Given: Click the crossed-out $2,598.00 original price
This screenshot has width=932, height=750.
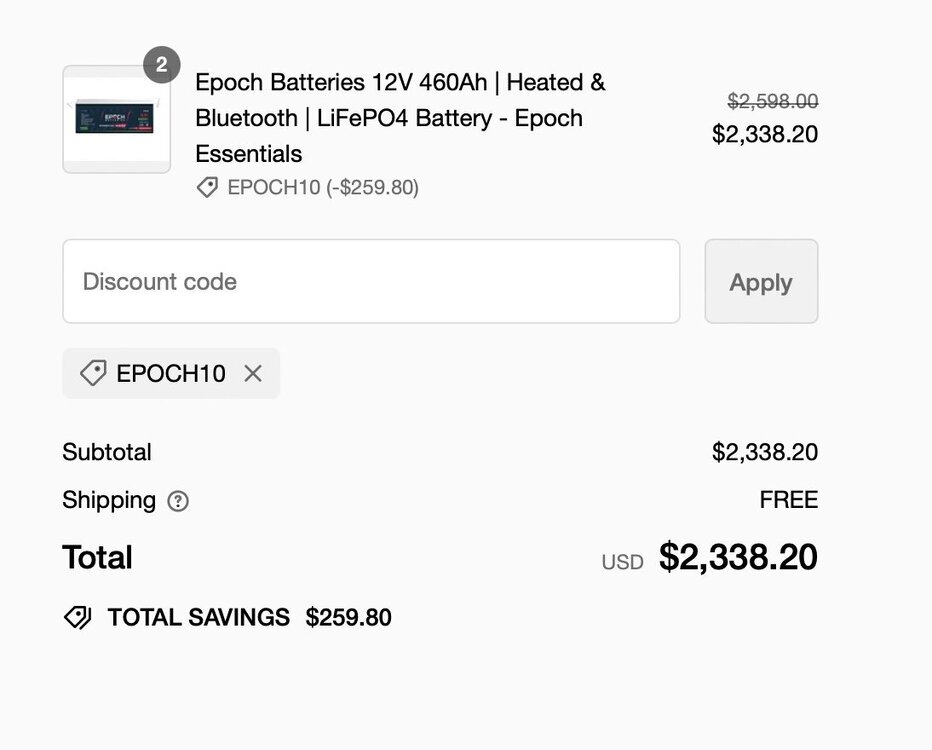Looking at the screenshot, I should [x=772, y=101].
